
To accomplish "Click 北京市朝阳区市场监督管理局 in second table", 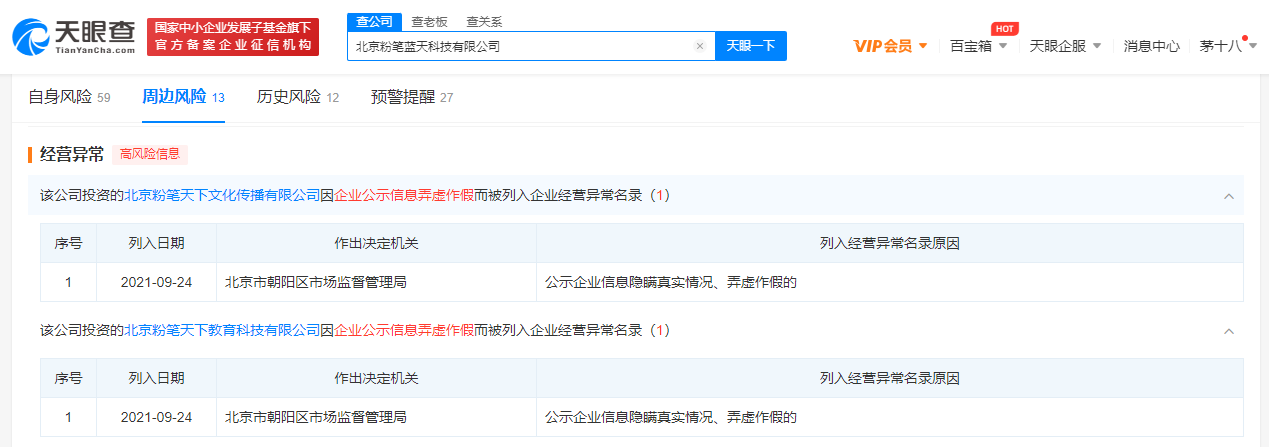I will (x=316, y=416).
